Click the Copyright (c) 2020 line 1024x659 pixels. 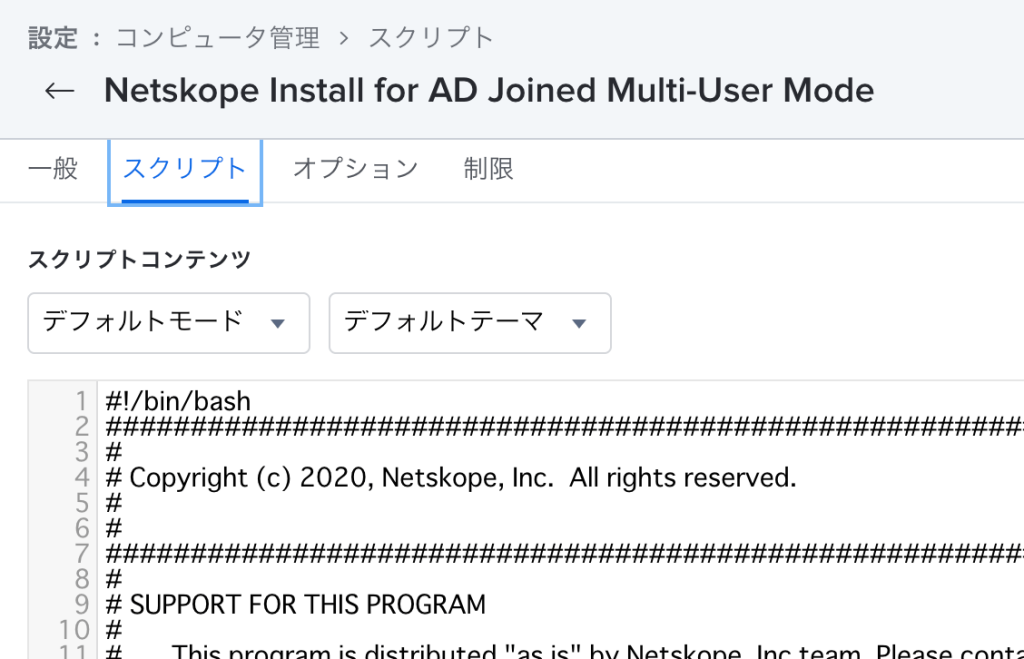click(451, 477)
